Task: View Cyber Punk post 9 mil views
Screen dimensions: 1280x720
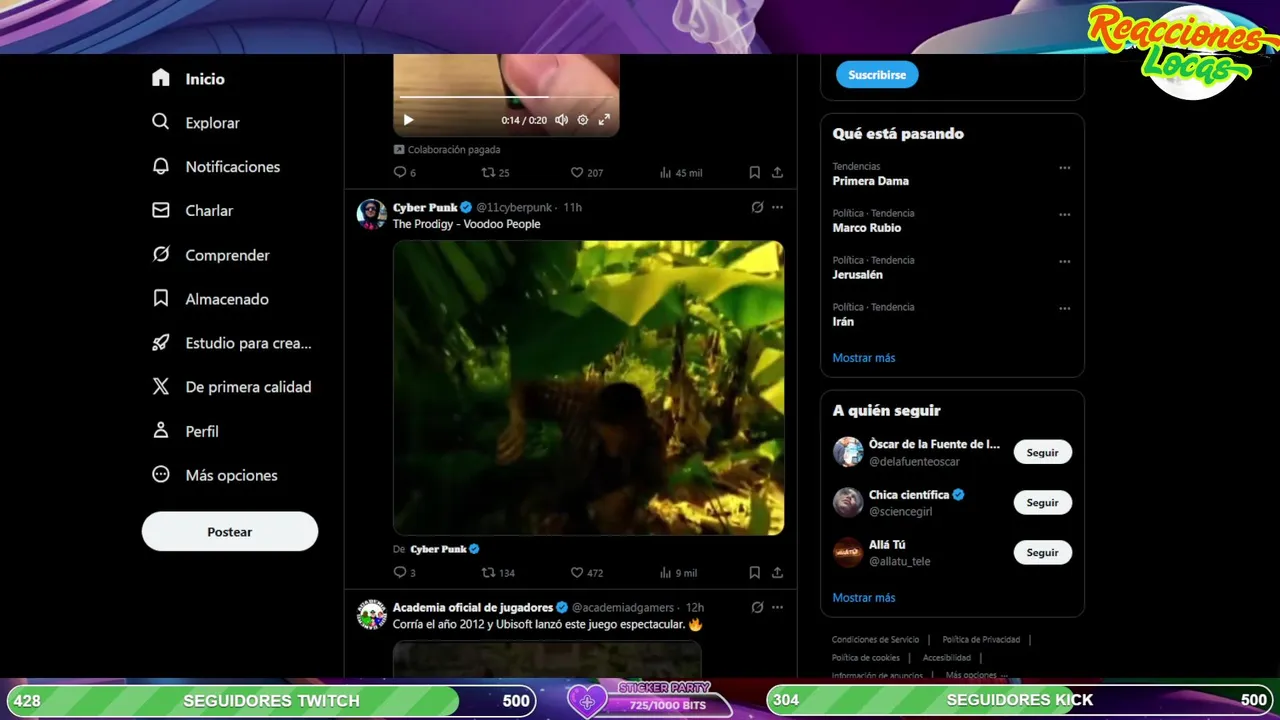Action: (x=678, y=572)
